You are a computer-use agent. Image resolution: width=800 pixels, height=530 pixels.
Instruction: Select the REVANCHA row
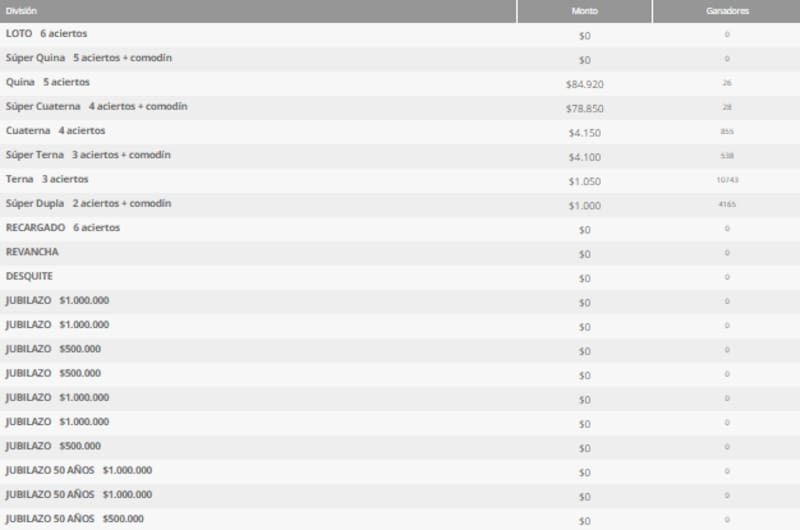tap(32, 252)
